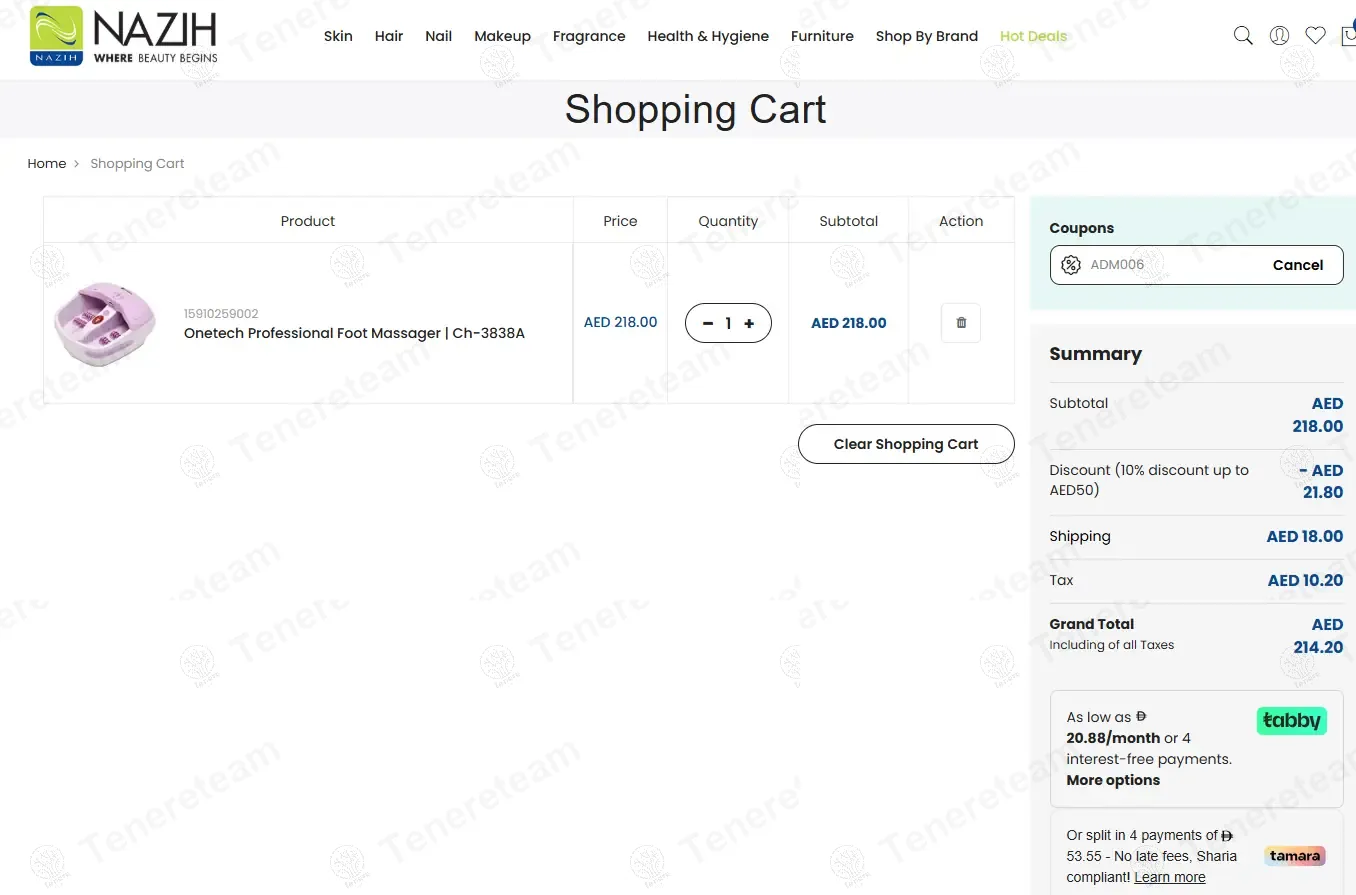Open the Hot Deals menu
This screenshot has width=1356, height=895.
click(1033, 36)
